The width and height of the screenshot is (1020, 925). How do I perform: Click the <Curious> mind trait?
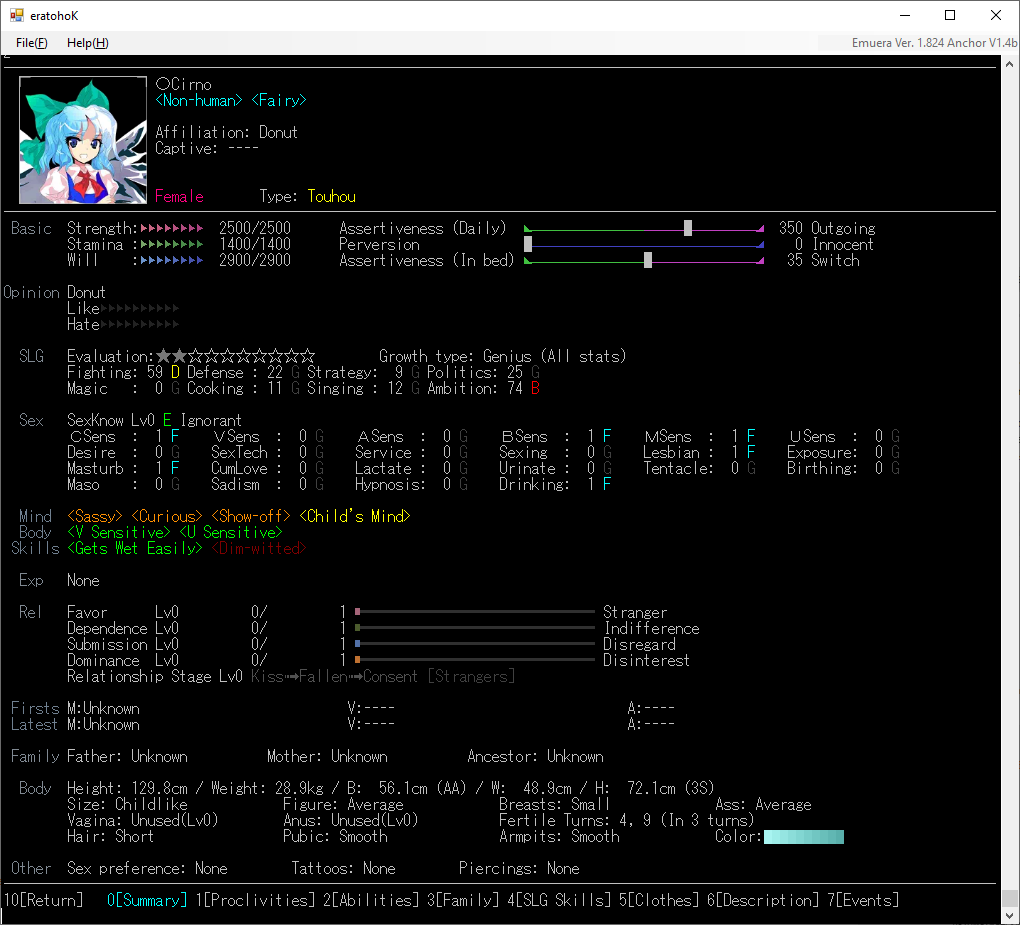coord(167,516)
